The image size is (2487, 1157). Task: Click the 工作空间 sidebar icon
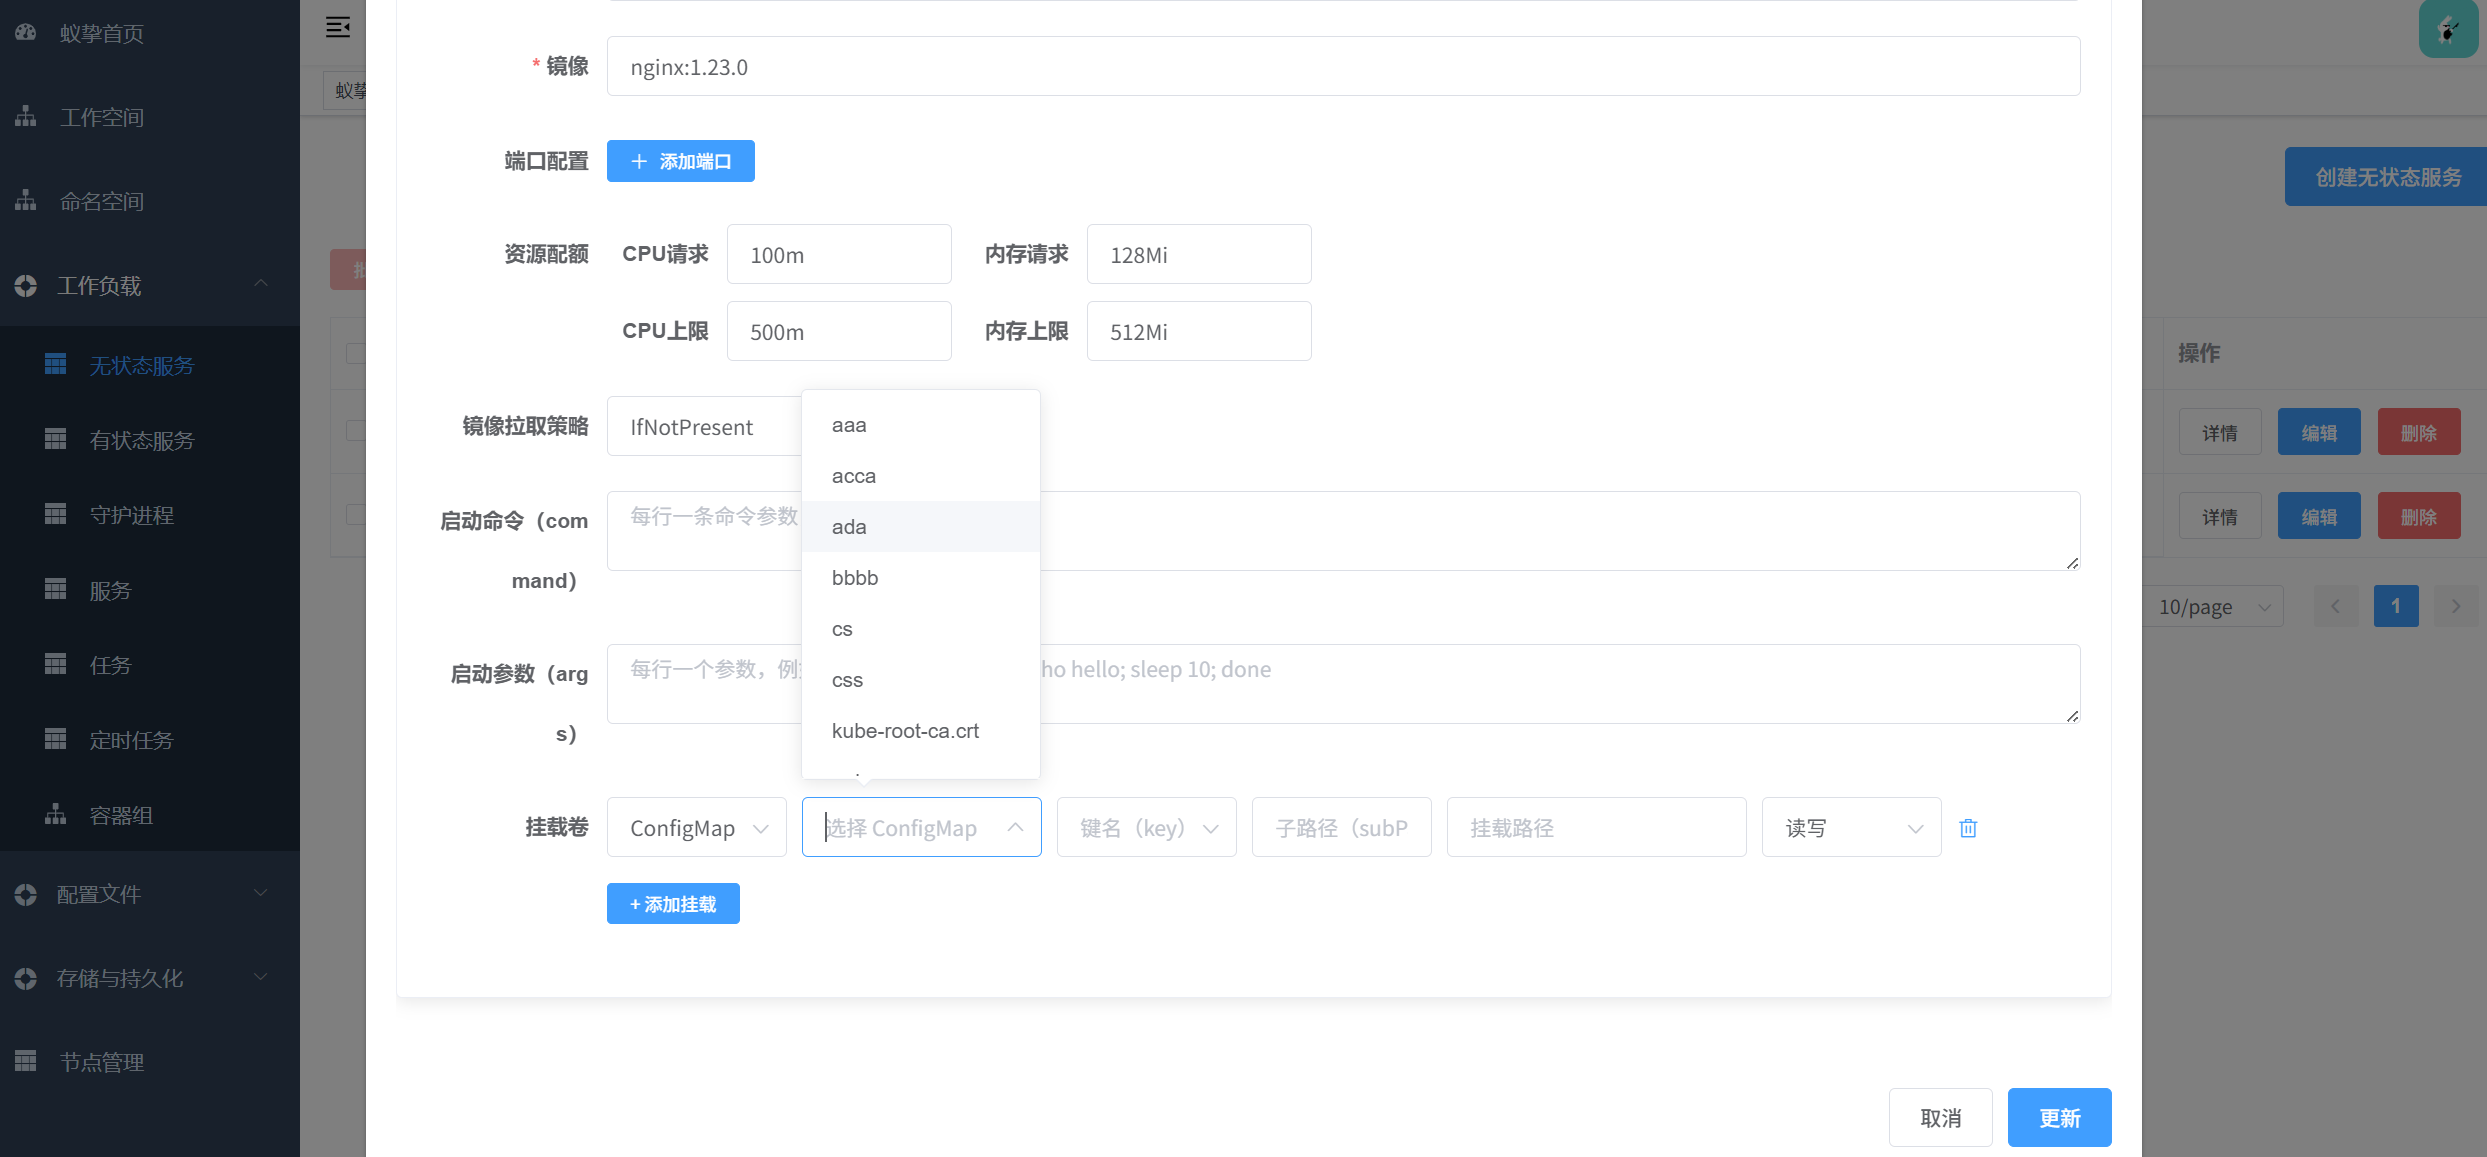coord(26,117)
